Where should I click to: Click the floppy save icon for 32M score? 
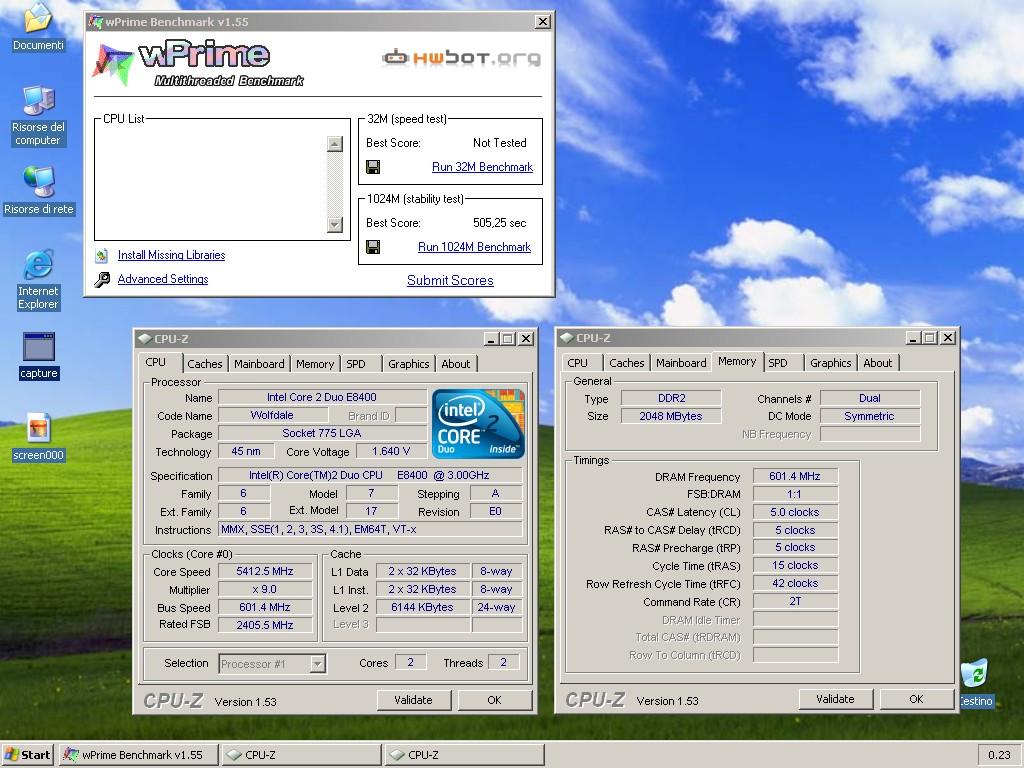pyautogui.click(x=373, y=167)
